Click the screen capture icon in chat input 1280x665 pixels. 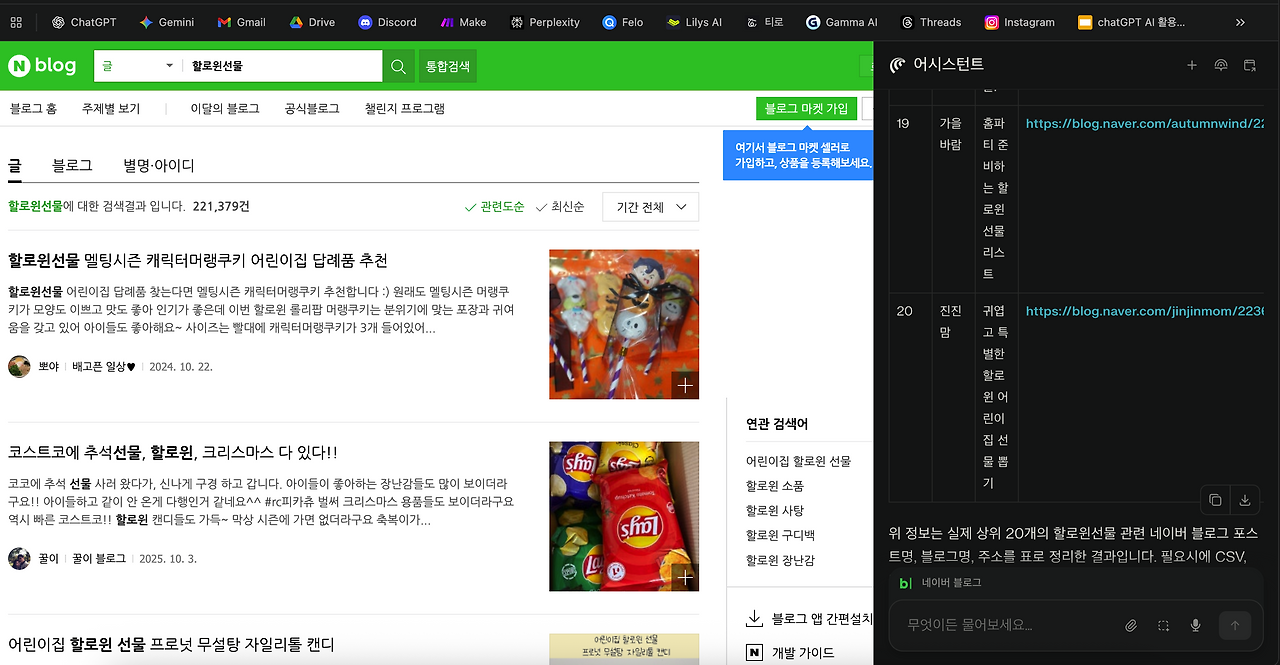pyautogui.click(x=1163, y=625)
